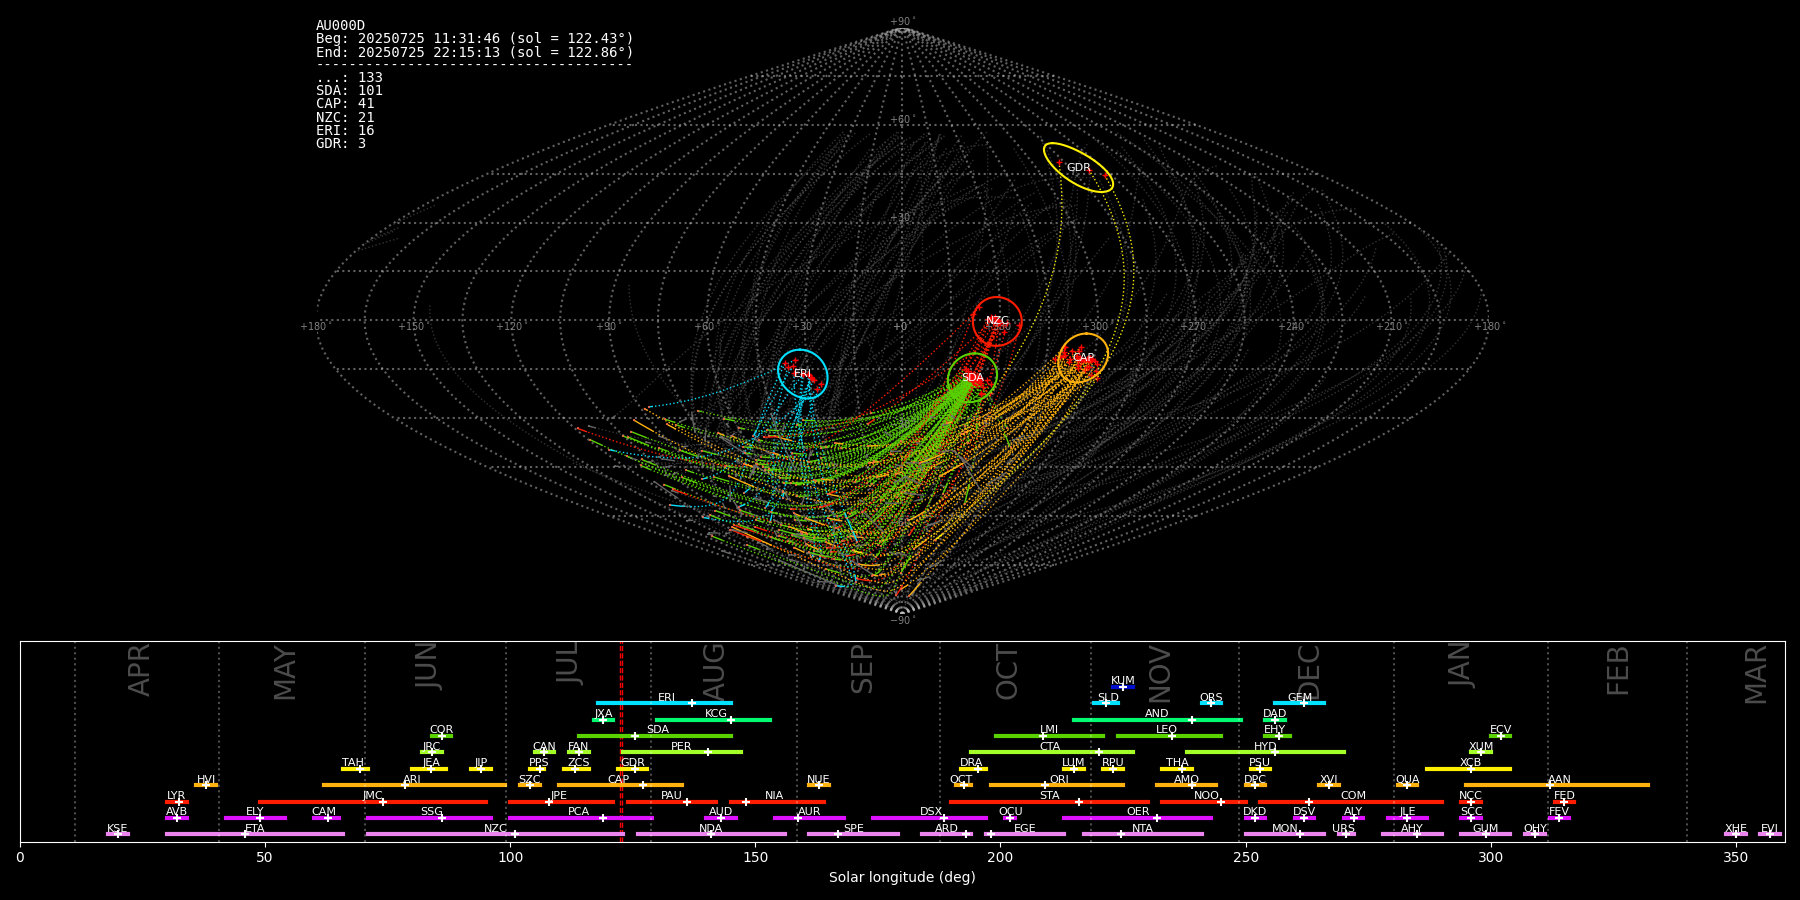Click the 'ERI: 16' count in legend
The image size is (1800, 900).
(345, 130)
